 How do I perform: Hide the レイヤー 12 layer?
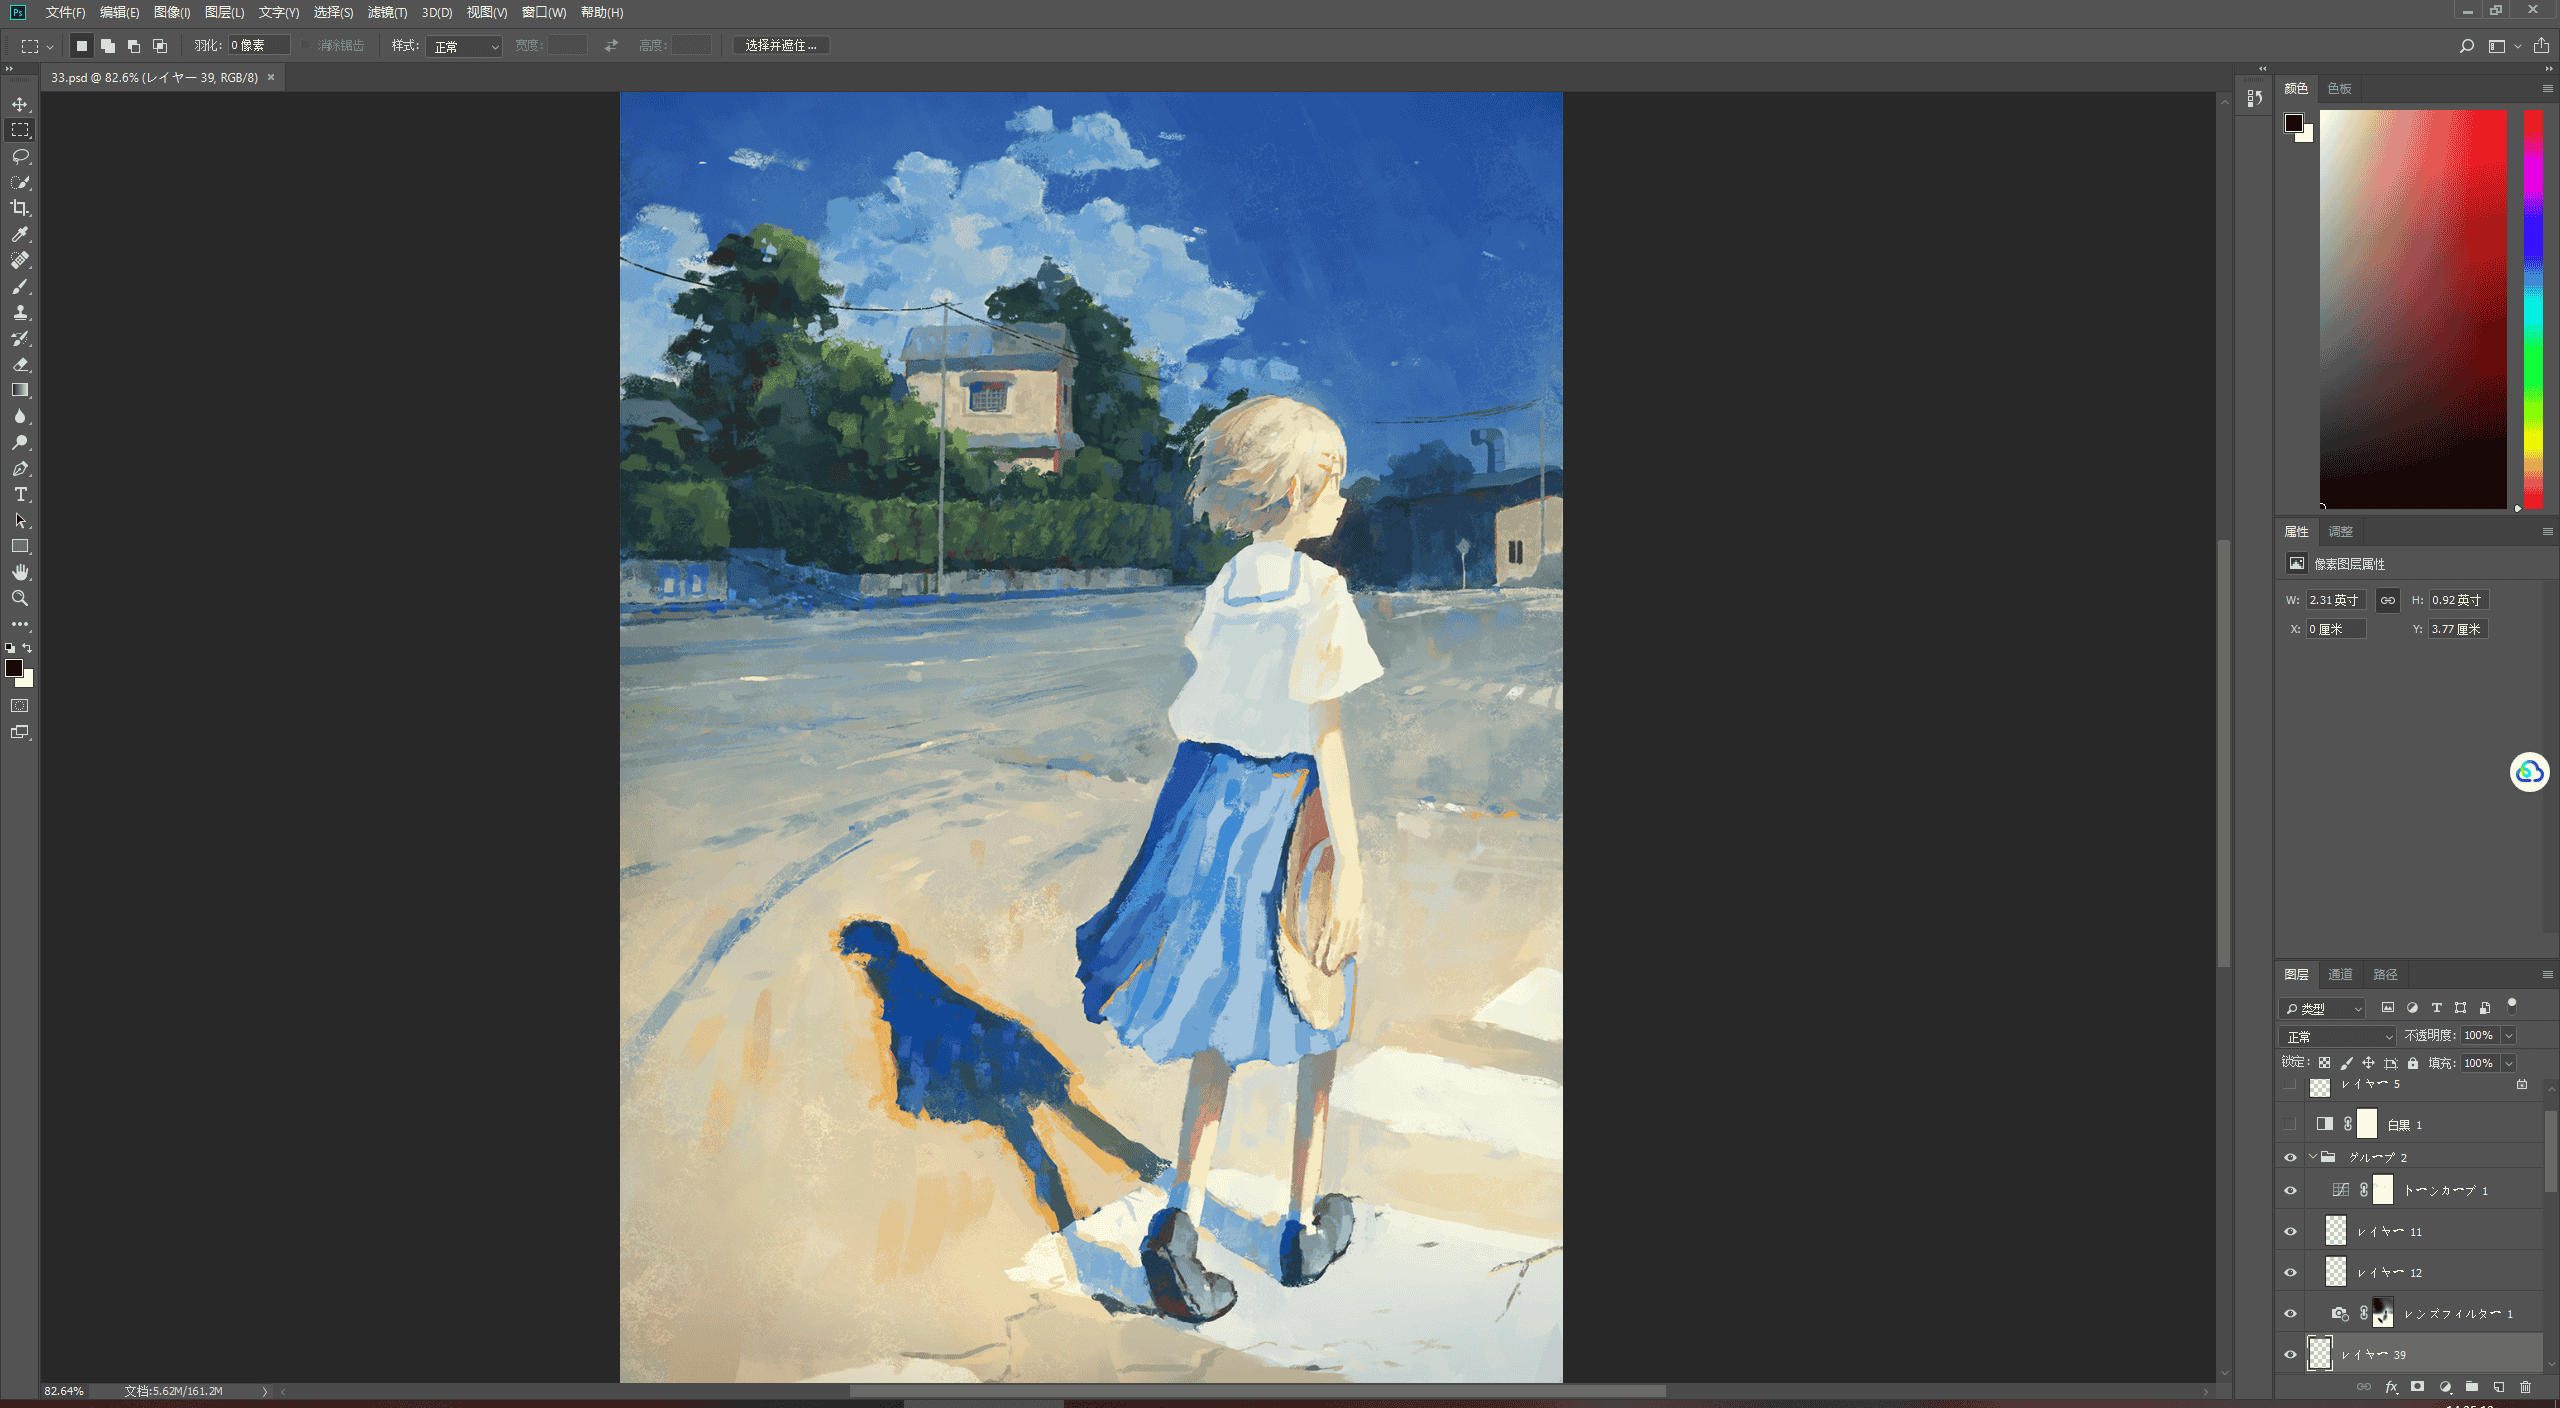2290,1272
